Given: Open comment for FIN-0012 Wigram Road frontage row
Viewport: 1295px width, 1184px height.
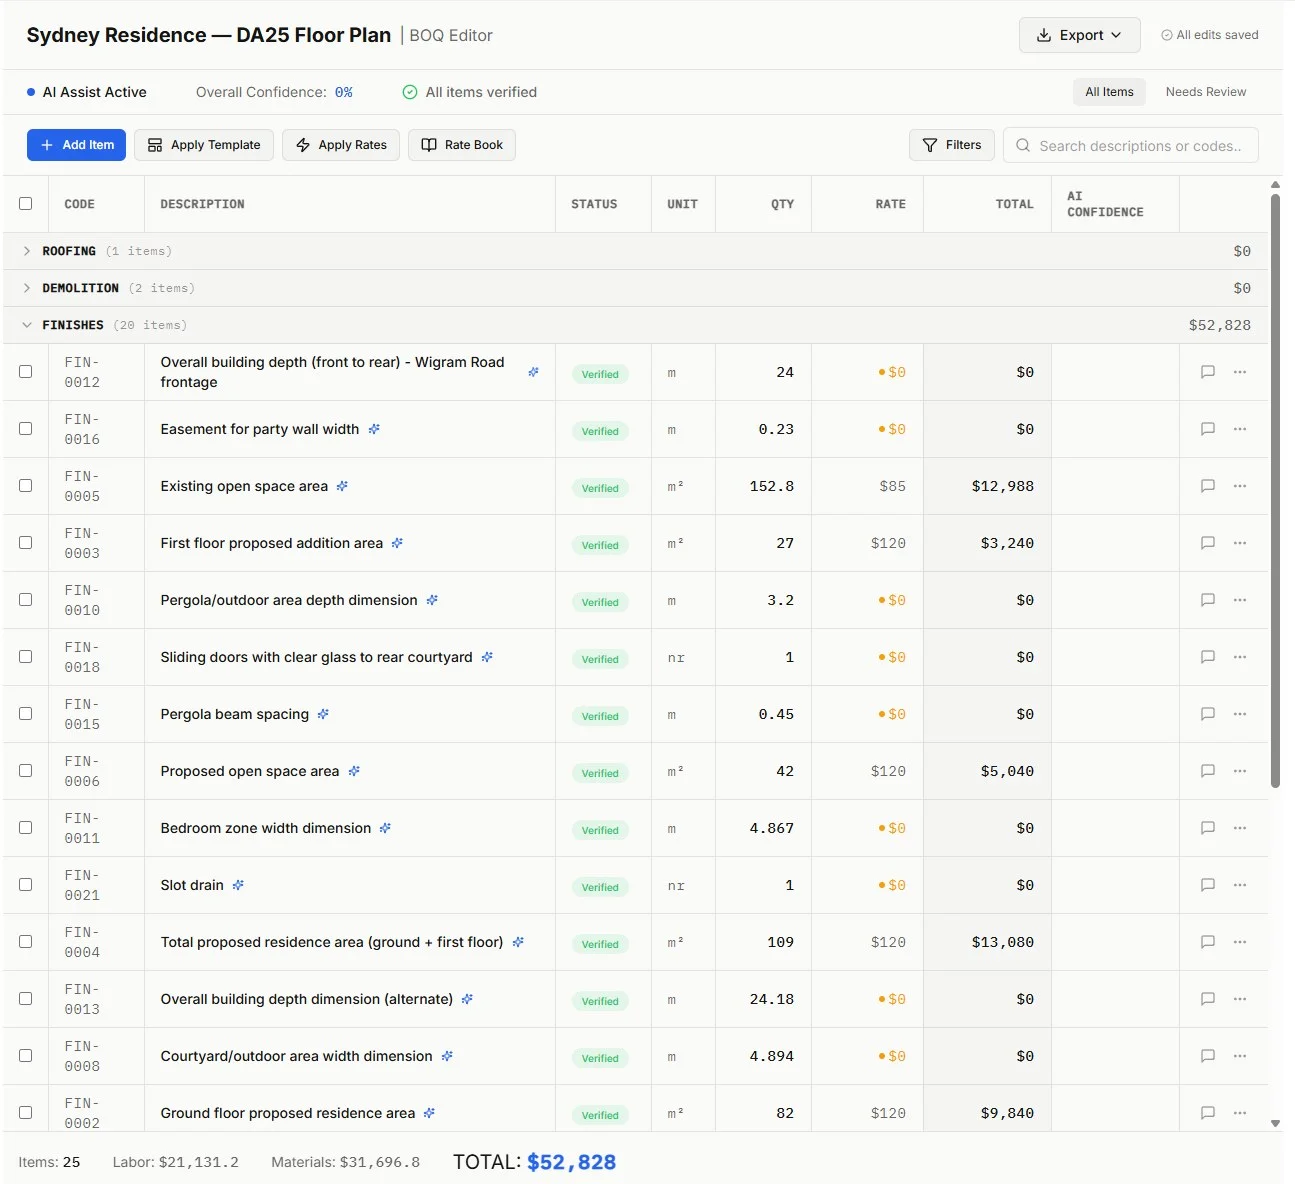Looking at the screenshot, I should point(1208,372).
